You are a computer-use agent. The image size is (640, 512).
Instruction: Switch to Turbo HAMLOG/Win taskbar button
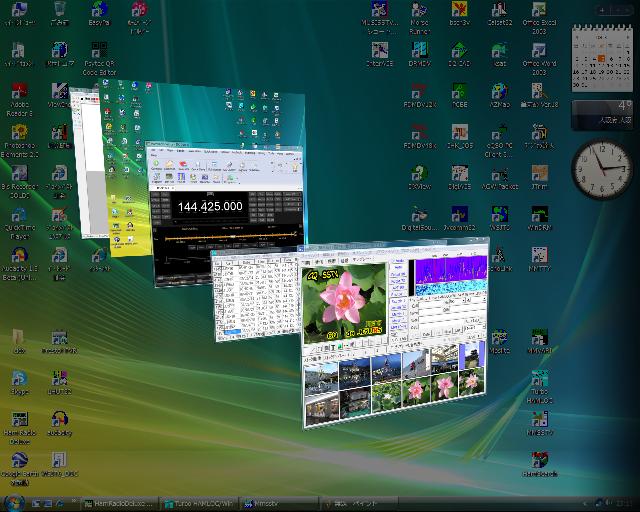198,504
